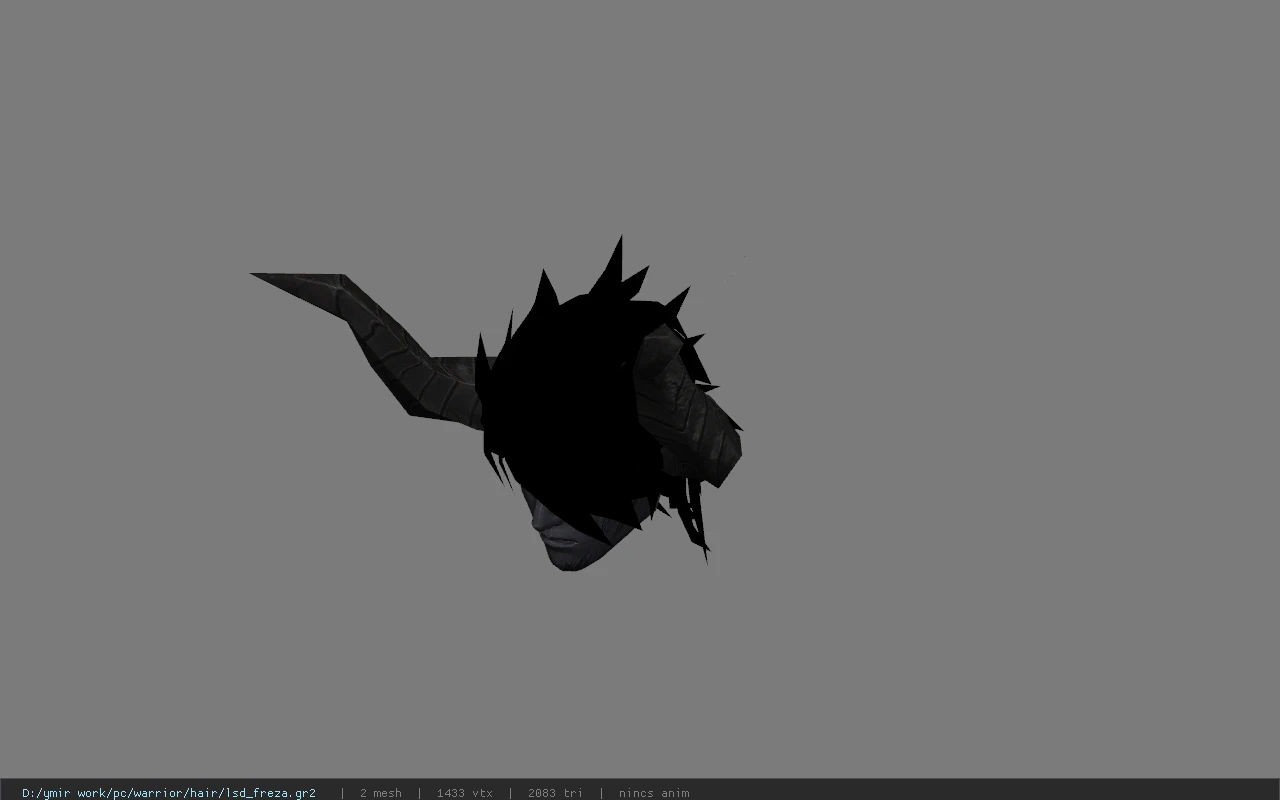The width and height of the screenshot is (1280, 800).
Task: Click the '1433 vtx' vertex count
Action: (x=464, y=793)
